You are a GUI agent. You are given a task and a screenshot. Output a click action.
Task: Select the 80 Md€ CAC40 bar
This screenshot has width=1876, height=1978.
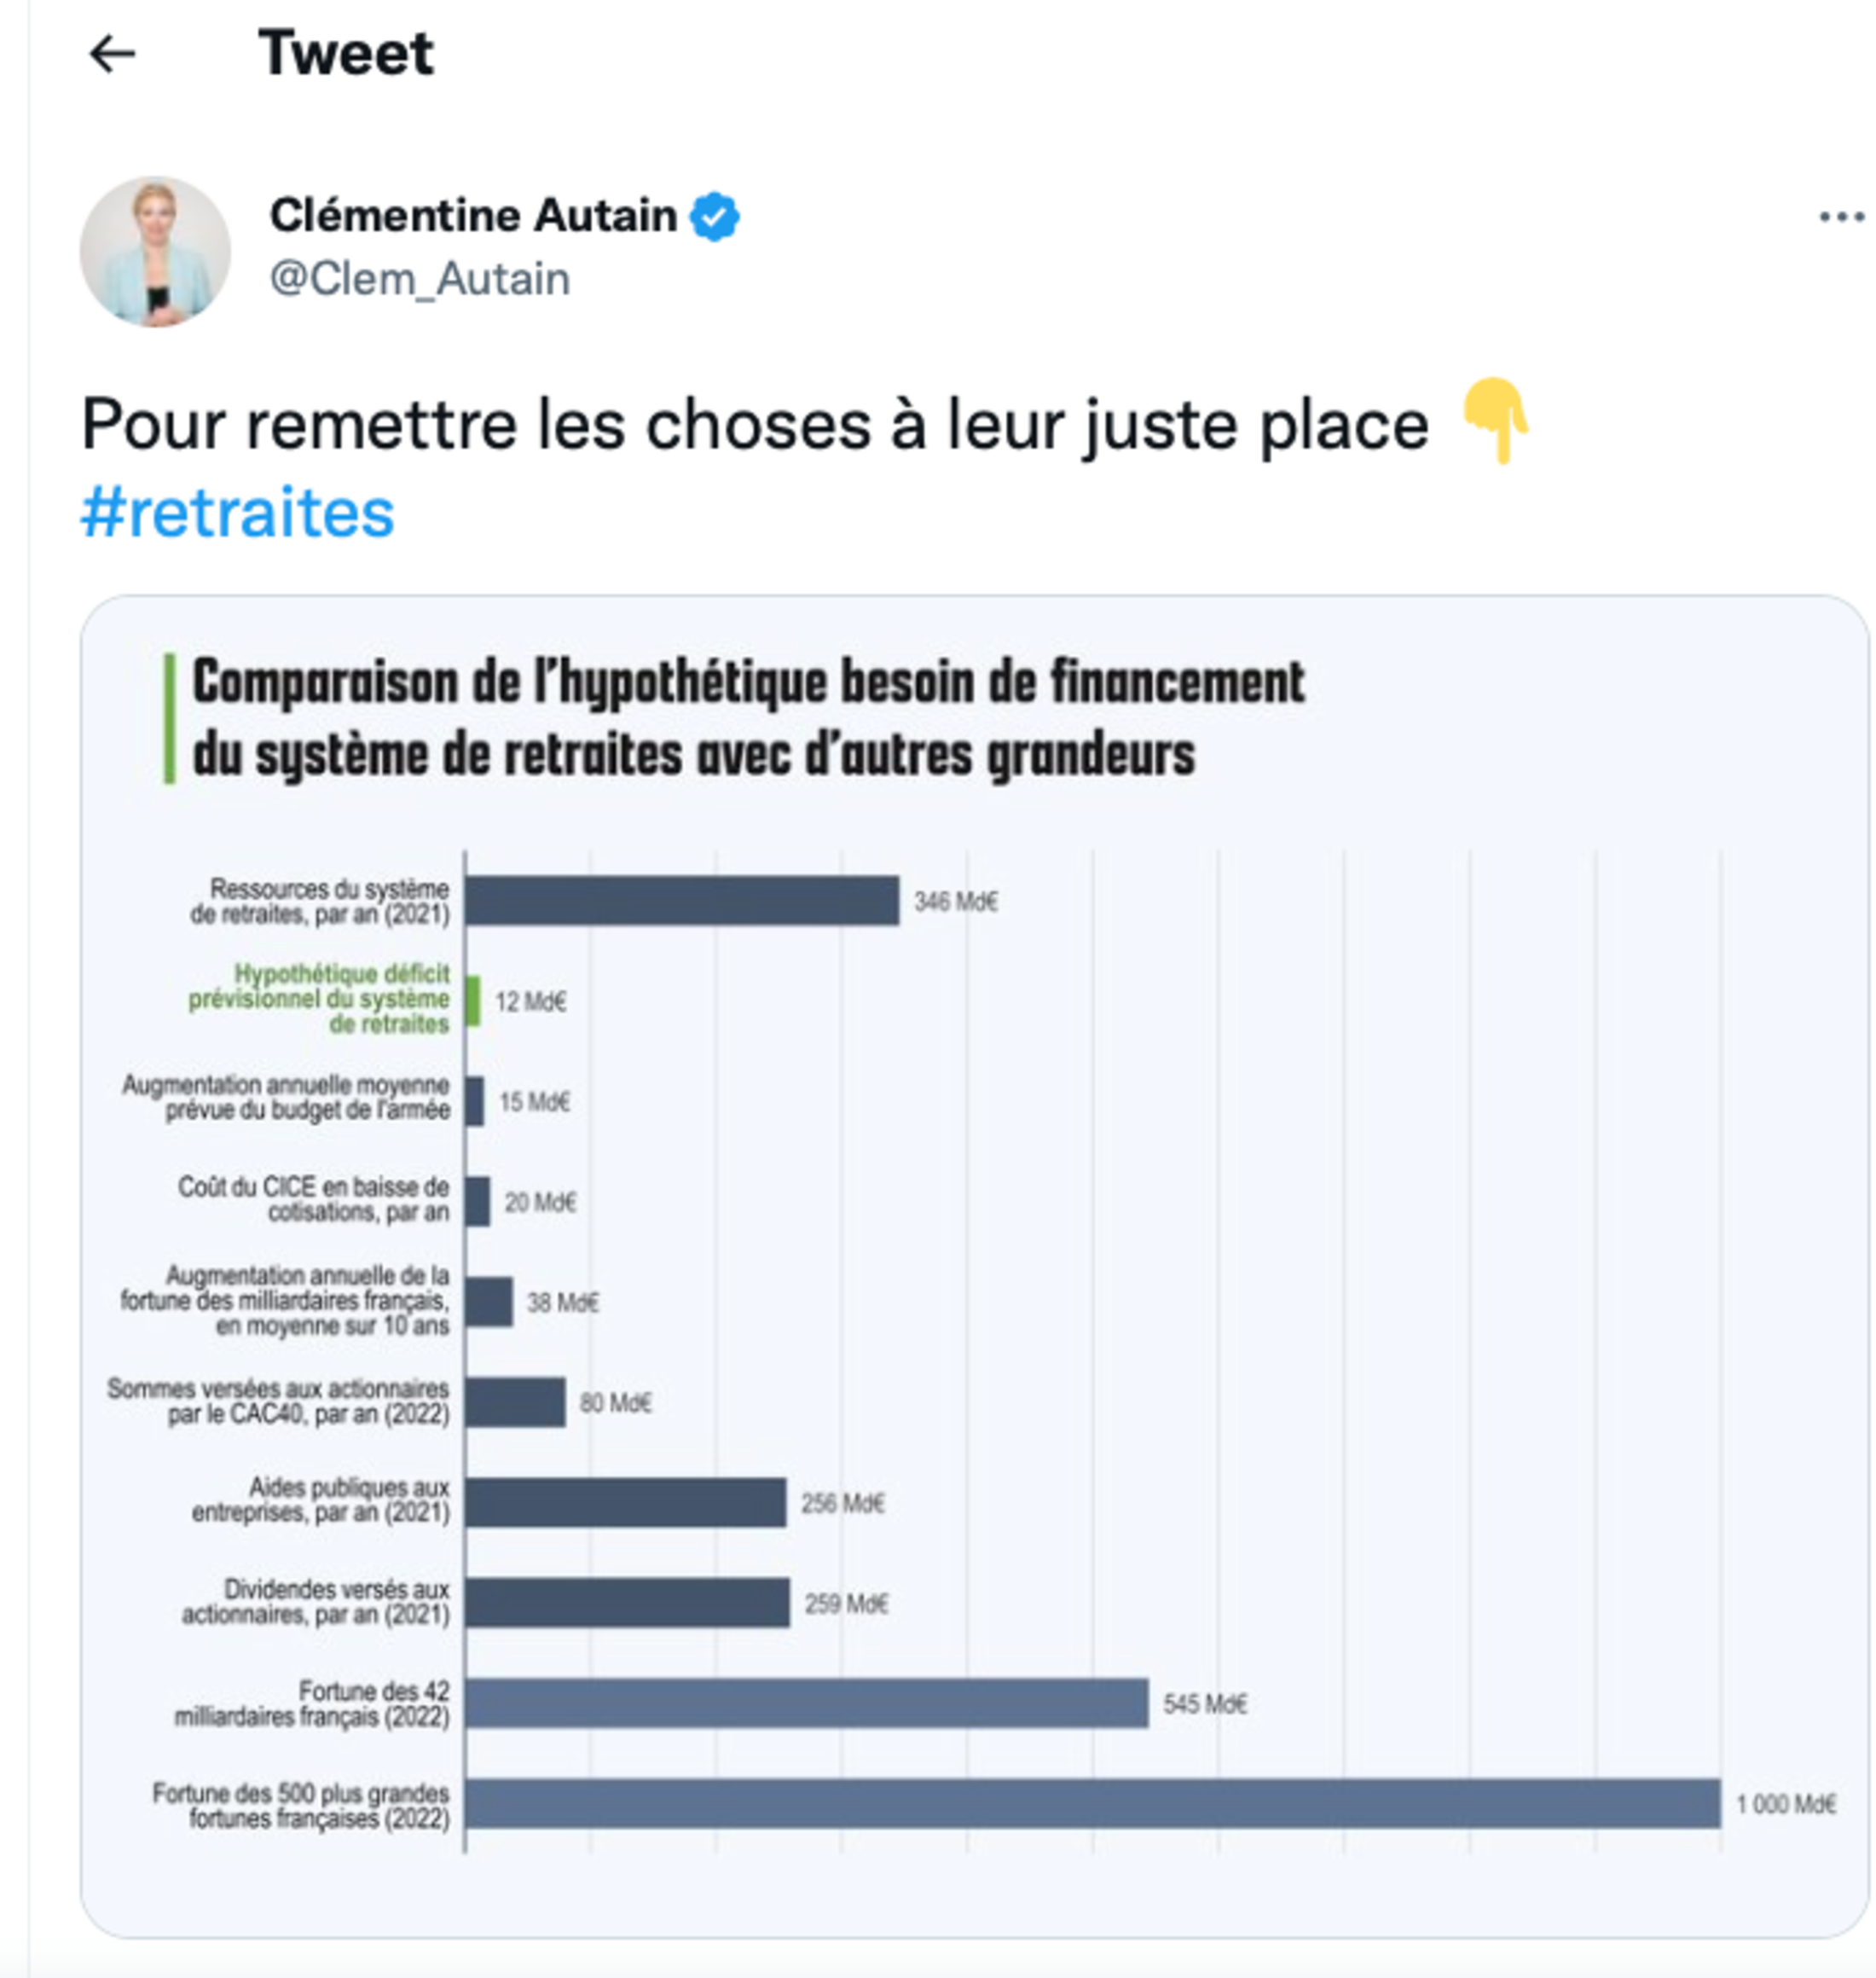pos(515,1402)
